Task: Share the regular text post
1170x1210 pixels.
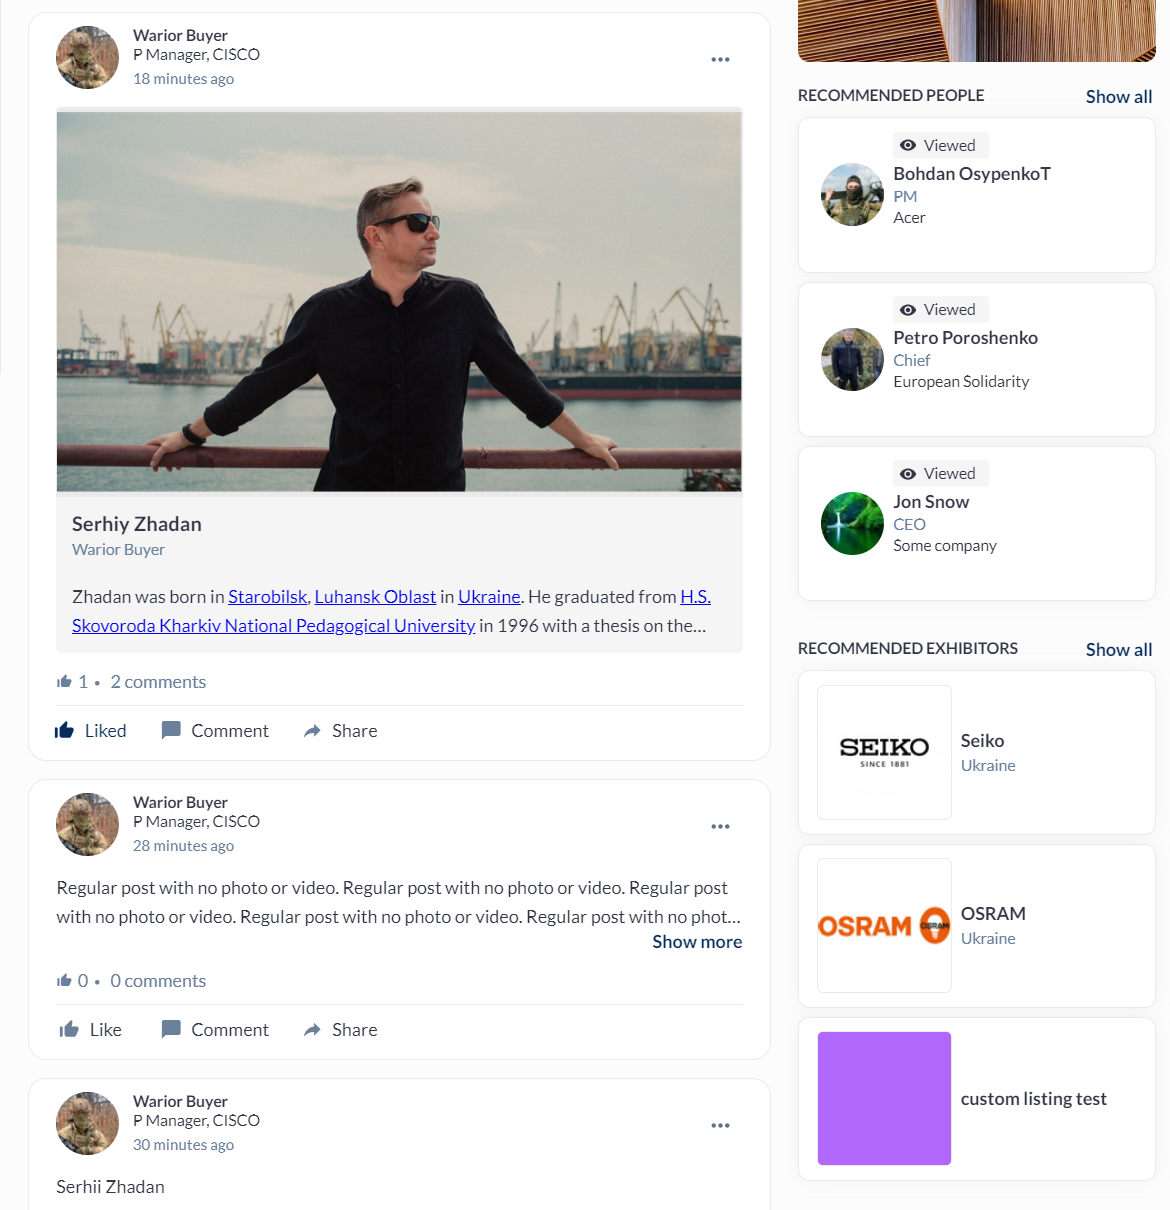Action: point(340,1030)
